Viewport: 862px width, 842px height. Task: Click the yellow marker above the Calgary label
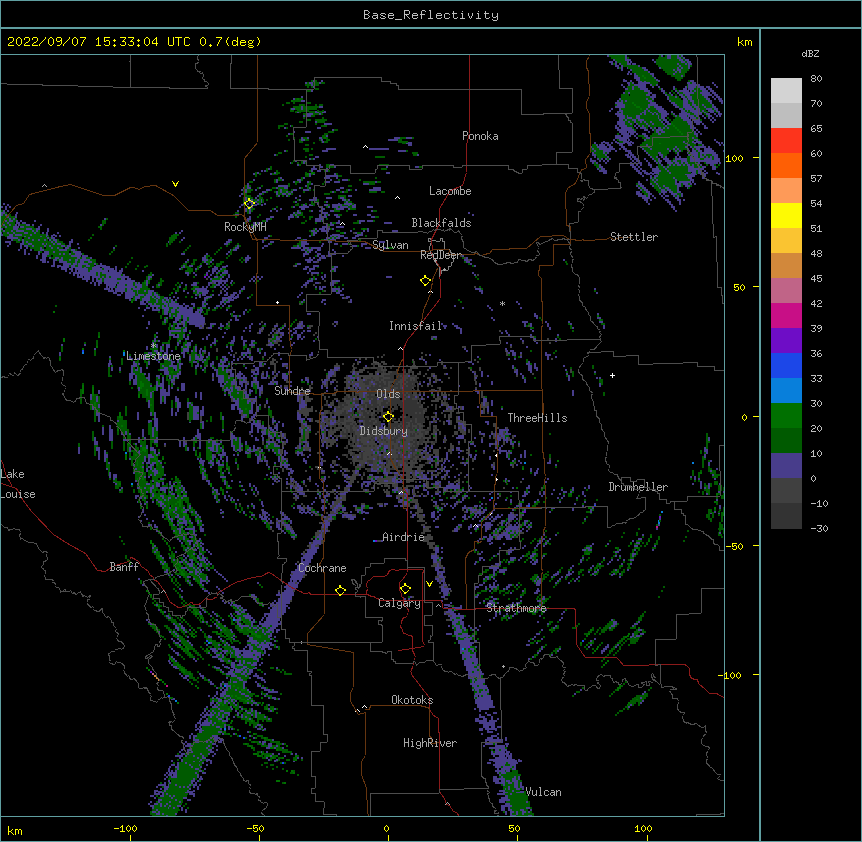[x=405, y=588]
